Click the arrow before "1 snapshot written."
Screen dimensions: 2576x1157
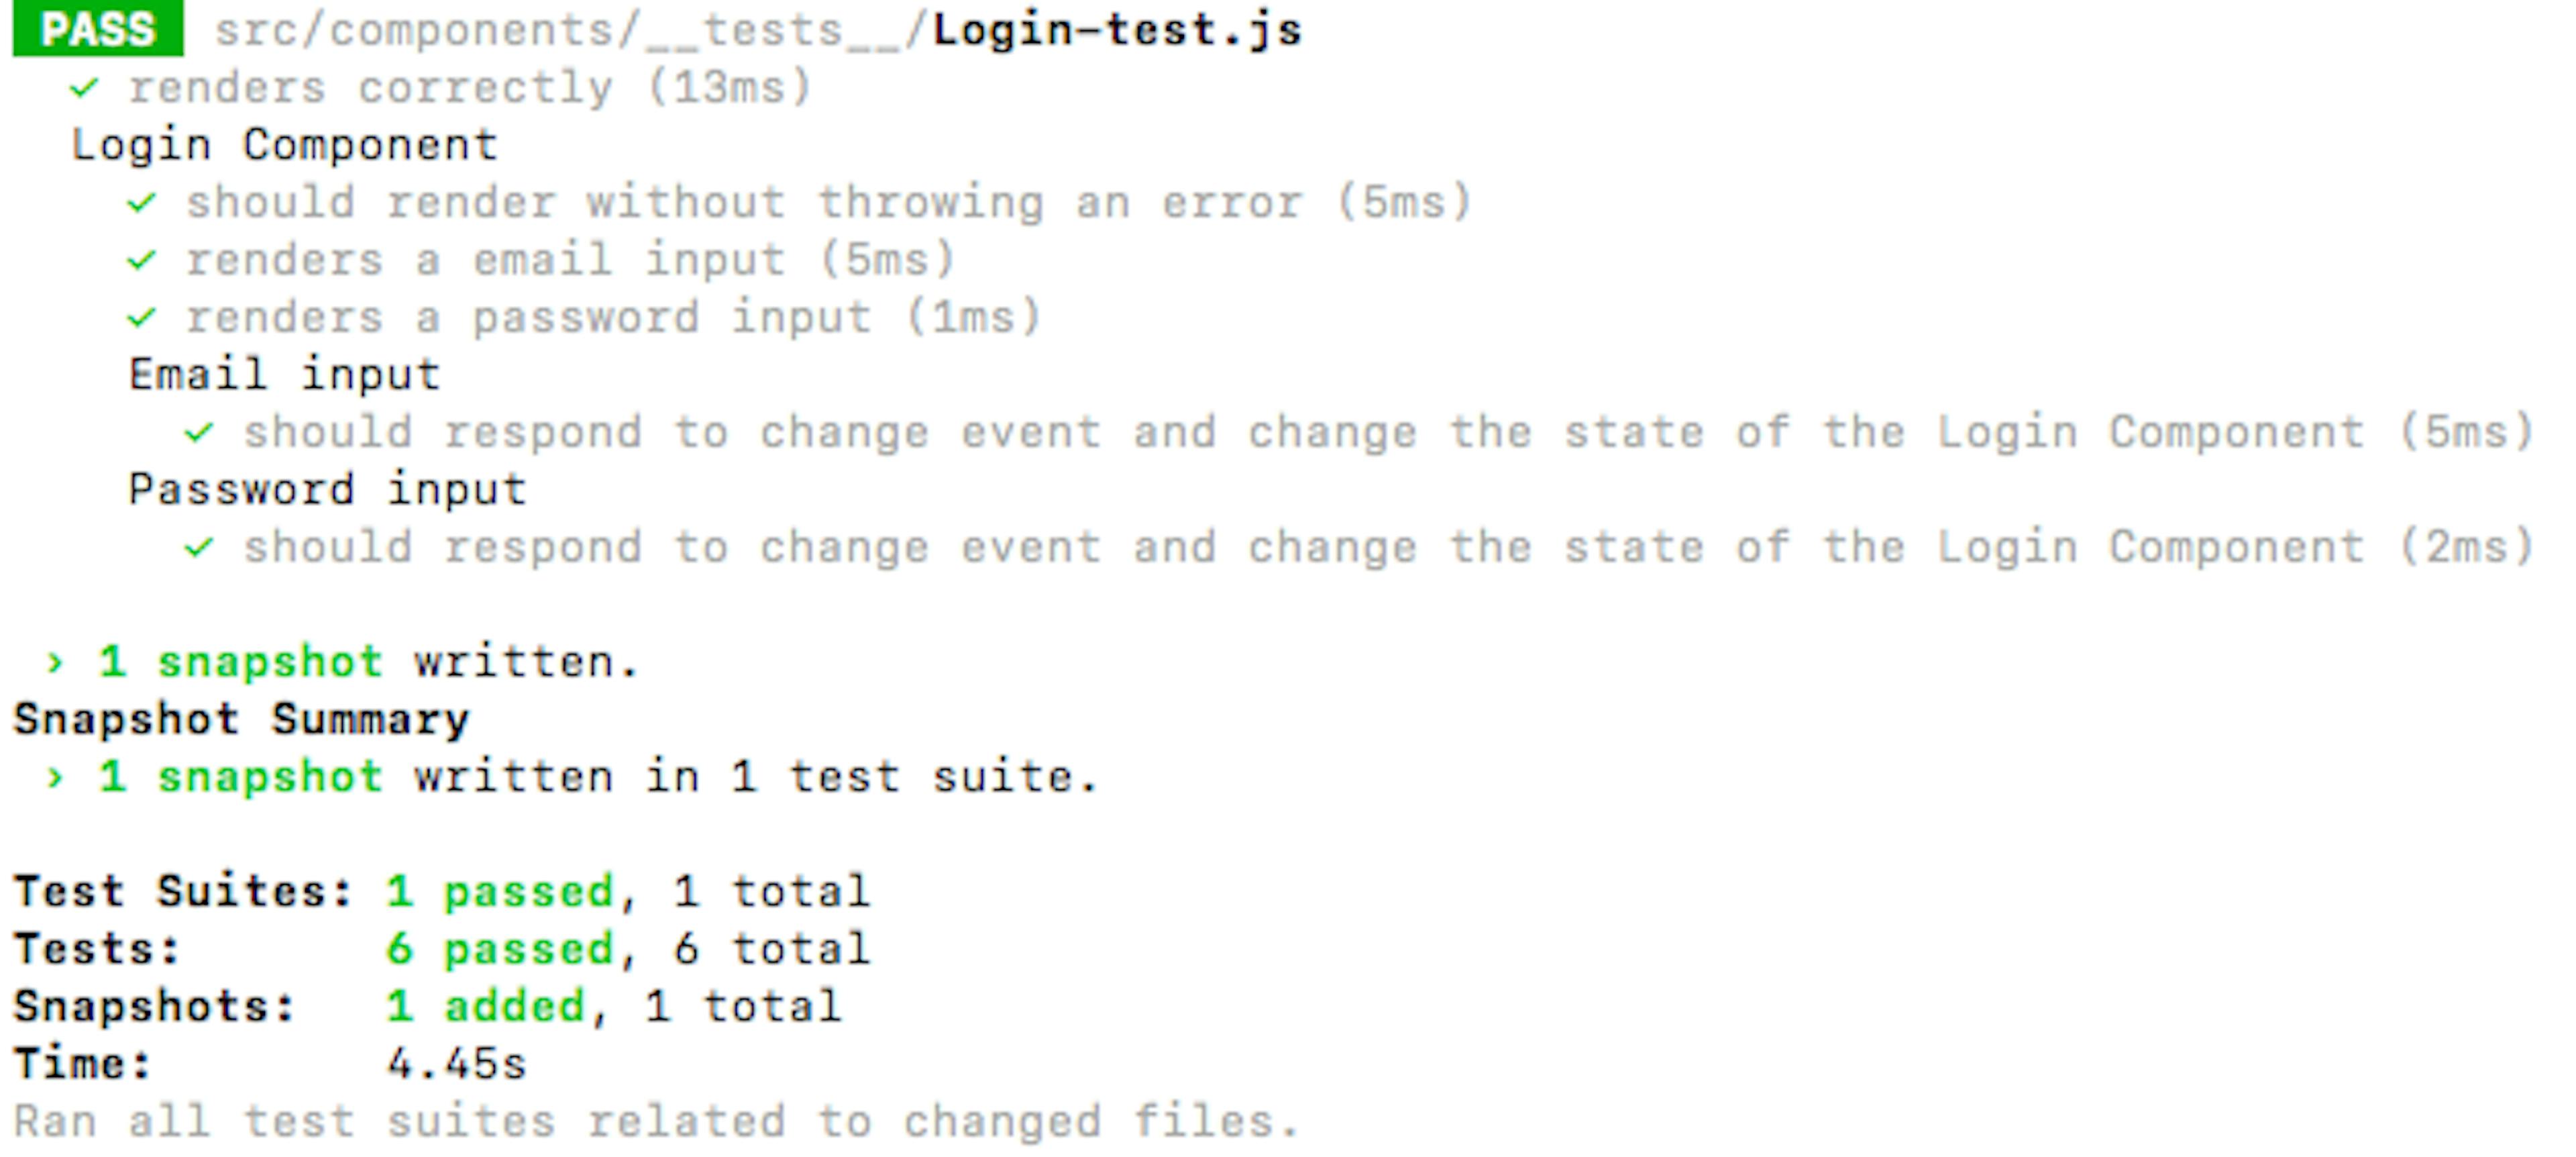pos(55,662)
